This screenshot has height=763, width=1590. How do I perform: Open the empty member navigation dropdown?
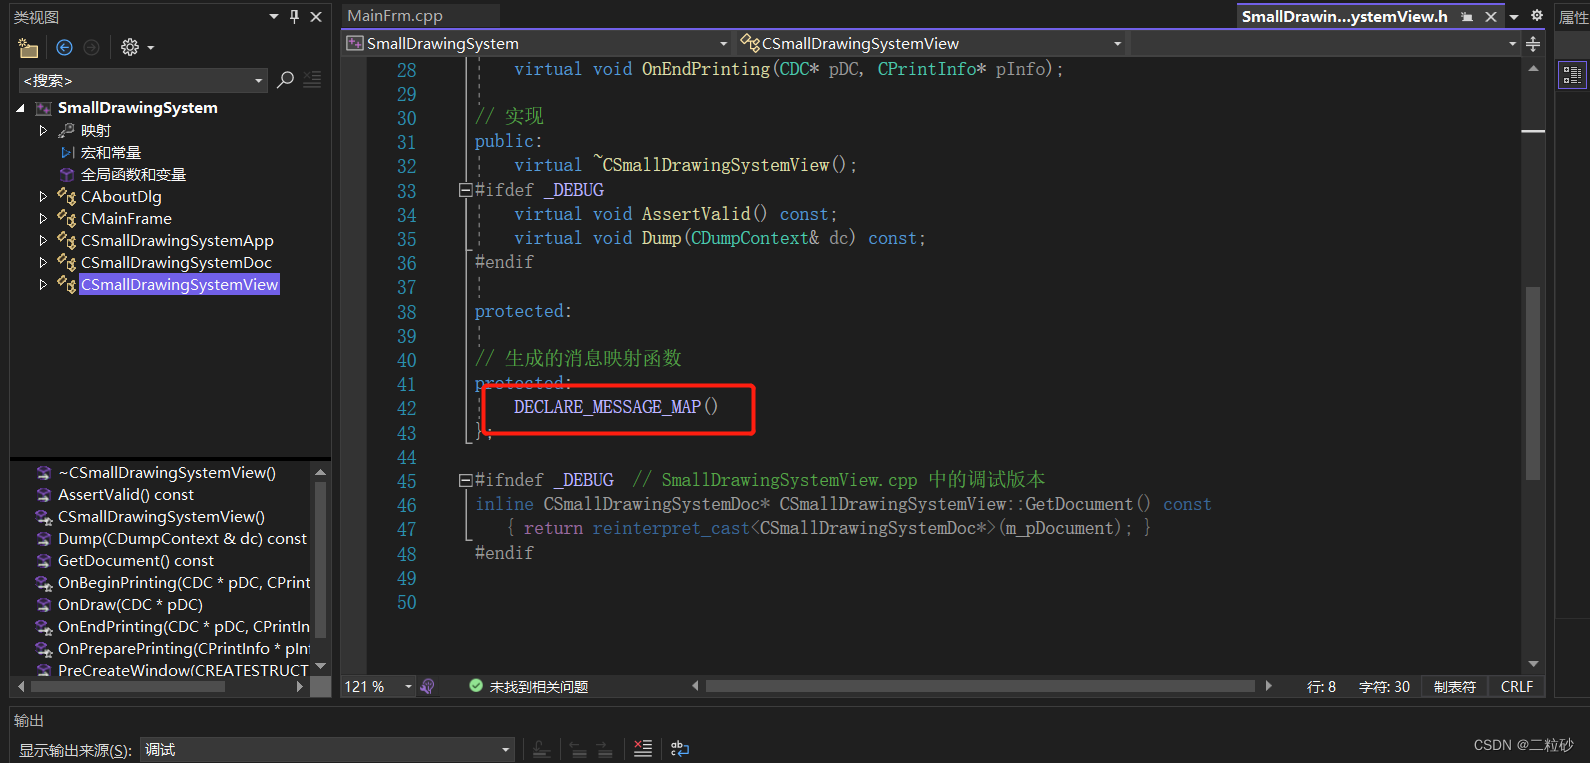pos(1512,44)
